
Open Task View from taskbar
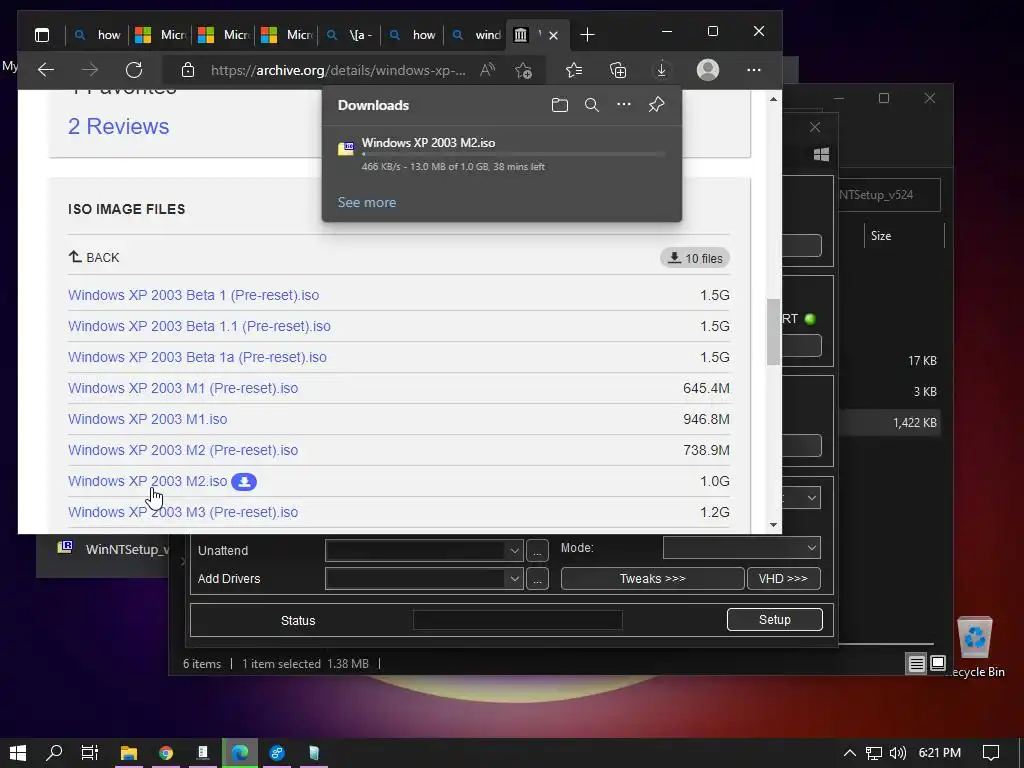point(89,753)
